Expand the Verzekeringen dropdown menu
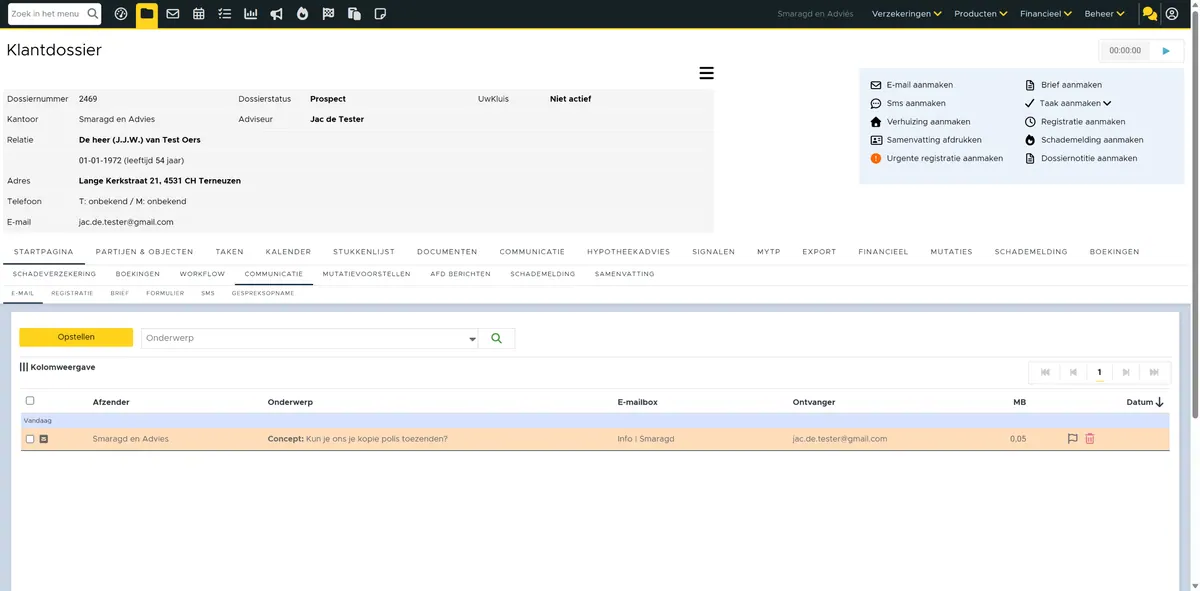This screenshot has height=591, width=1200. pos(907,14)
